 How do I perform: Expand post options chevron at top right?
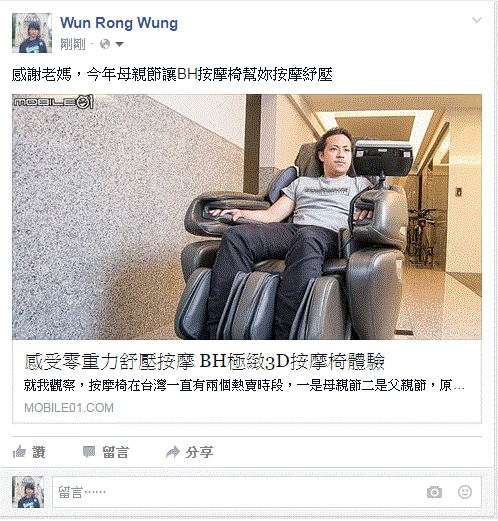(477, 20)
